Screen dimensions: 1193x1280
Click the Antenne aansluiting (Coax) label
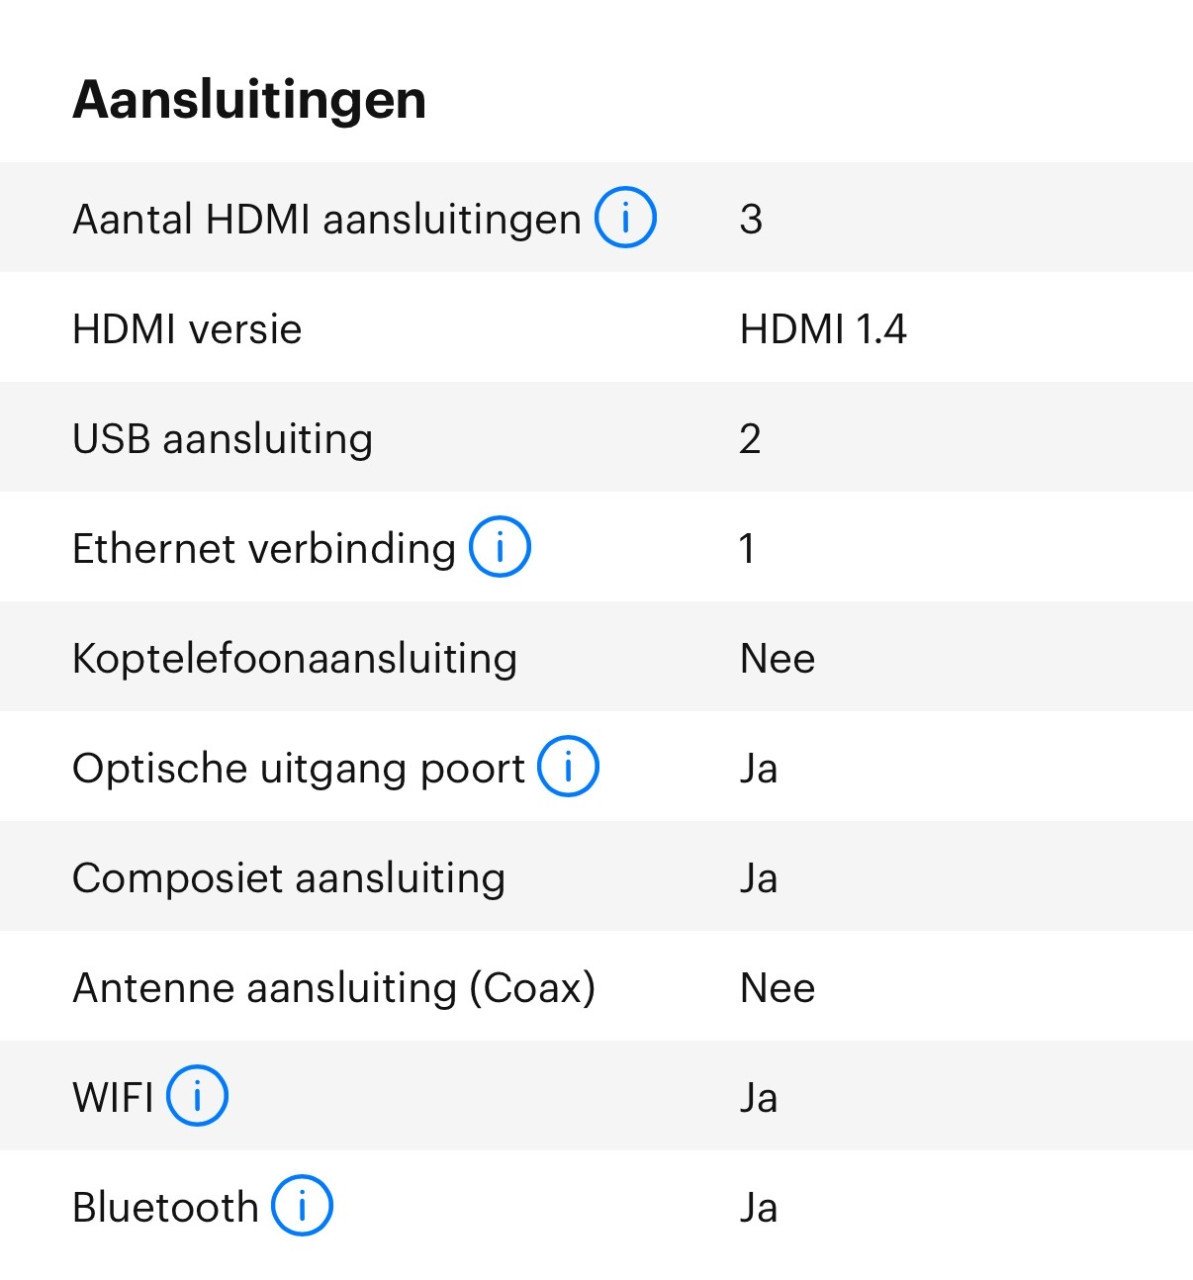click(x=334, y=988)
